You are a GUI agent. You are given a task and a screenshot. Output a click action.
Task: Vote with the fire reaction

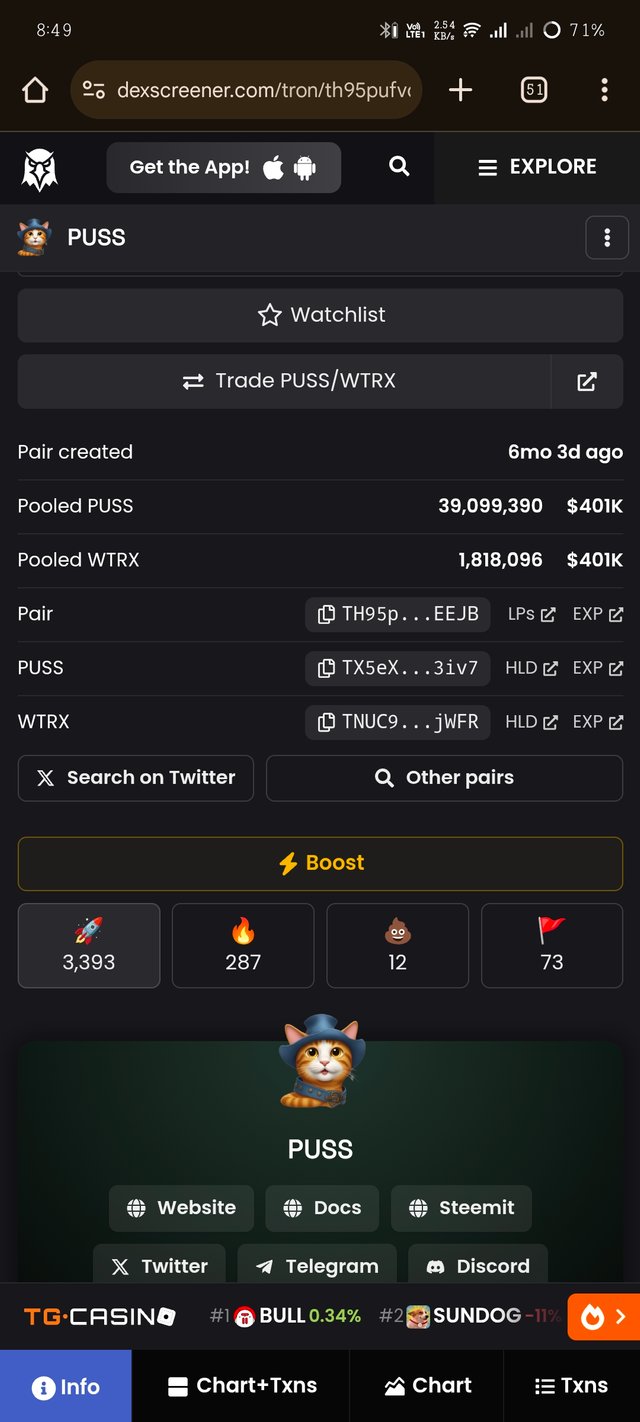(243, 945)
